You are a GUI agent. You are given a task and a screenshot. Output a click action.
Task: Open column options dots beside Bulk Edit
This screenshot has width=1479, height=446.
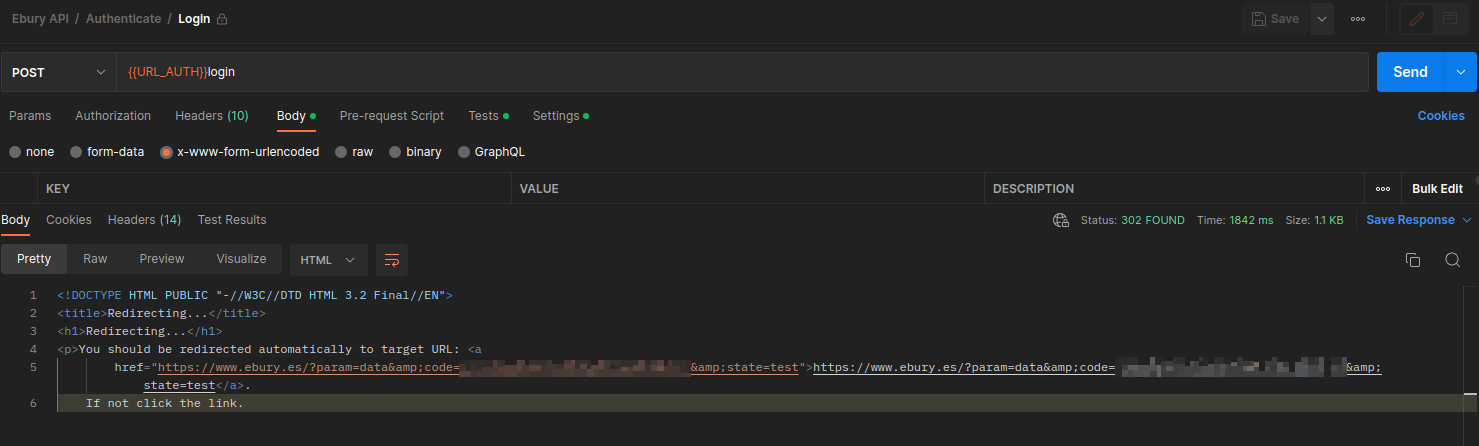pos(1383,188)
